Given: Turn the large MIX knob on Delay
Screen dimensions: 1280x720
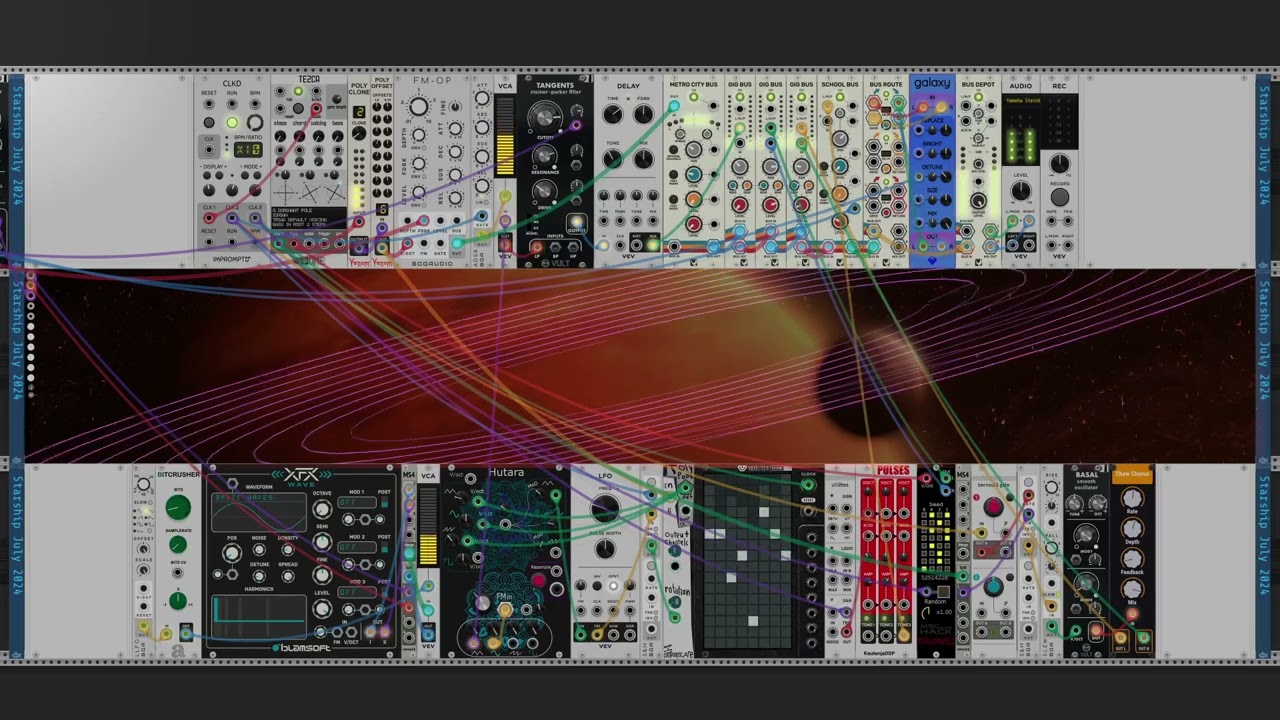Looking at the screenshot, I should (x=644, y=159).
